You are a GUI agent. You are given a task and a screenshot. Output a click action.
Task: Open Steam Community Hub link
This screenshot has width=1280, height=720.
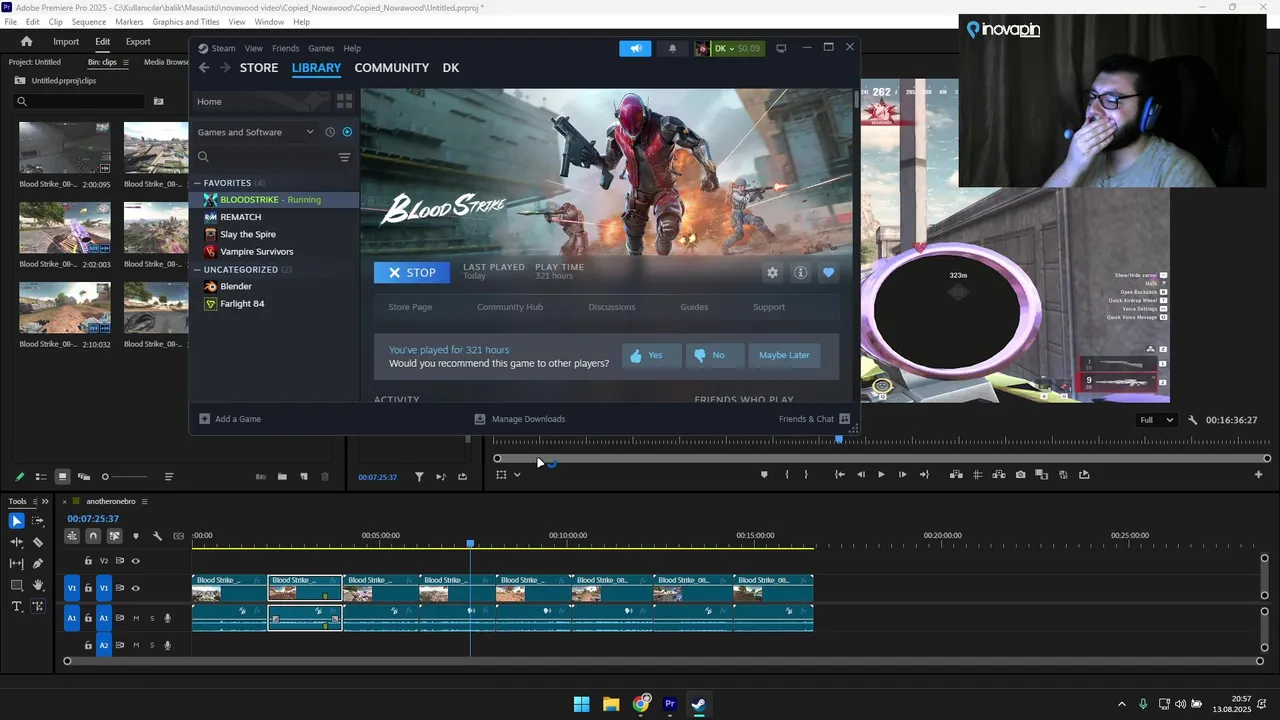(510, 307)
